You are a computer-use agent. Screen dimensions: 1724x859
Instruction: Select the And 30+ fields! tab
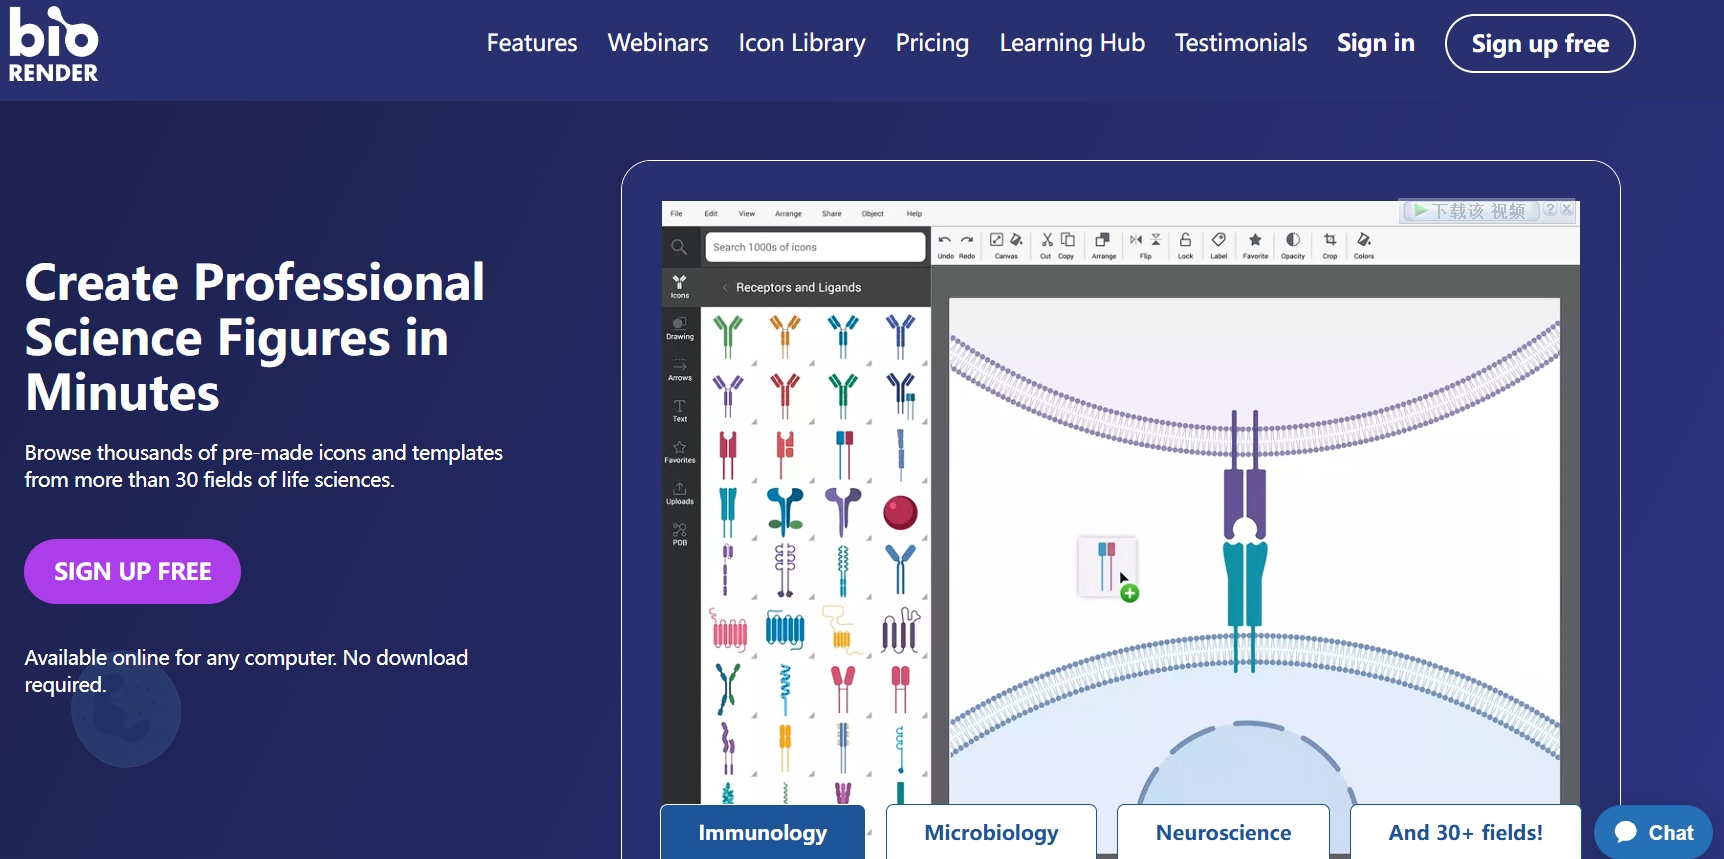pyautogui.click(x=1465, y=832)
